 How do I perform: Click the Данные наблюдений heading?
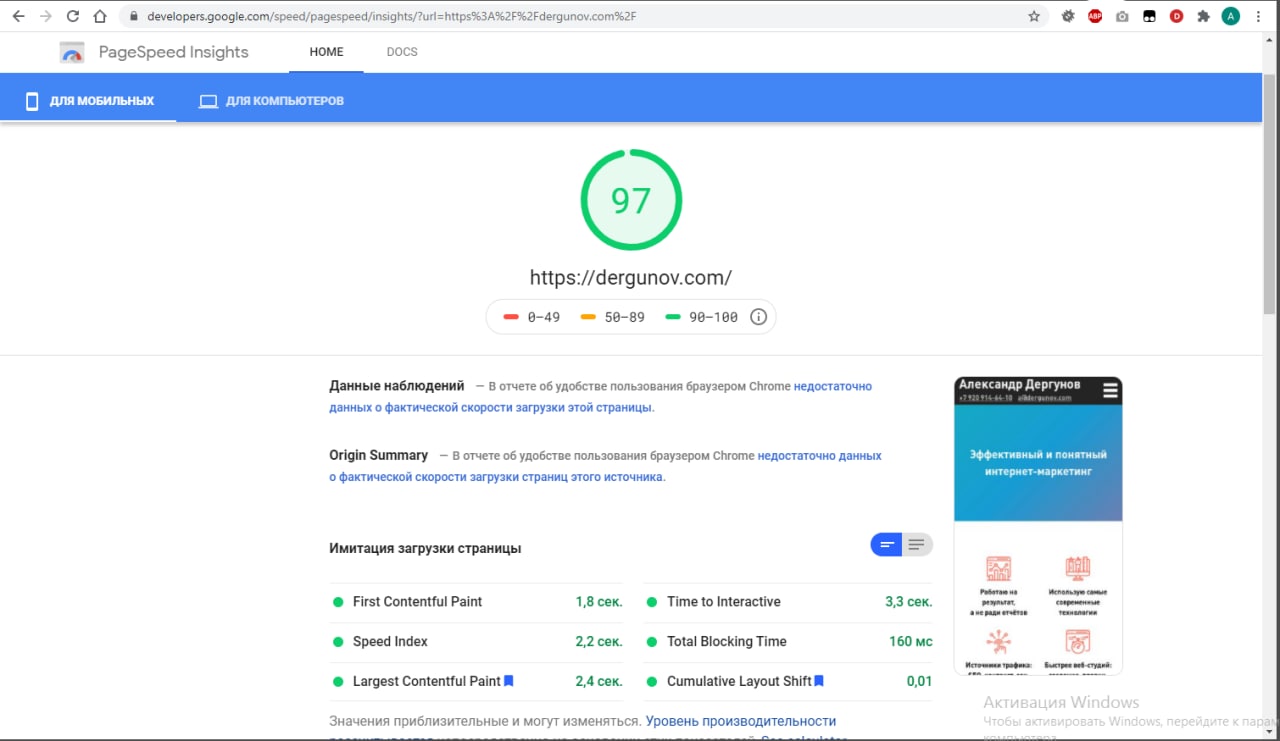397,386
